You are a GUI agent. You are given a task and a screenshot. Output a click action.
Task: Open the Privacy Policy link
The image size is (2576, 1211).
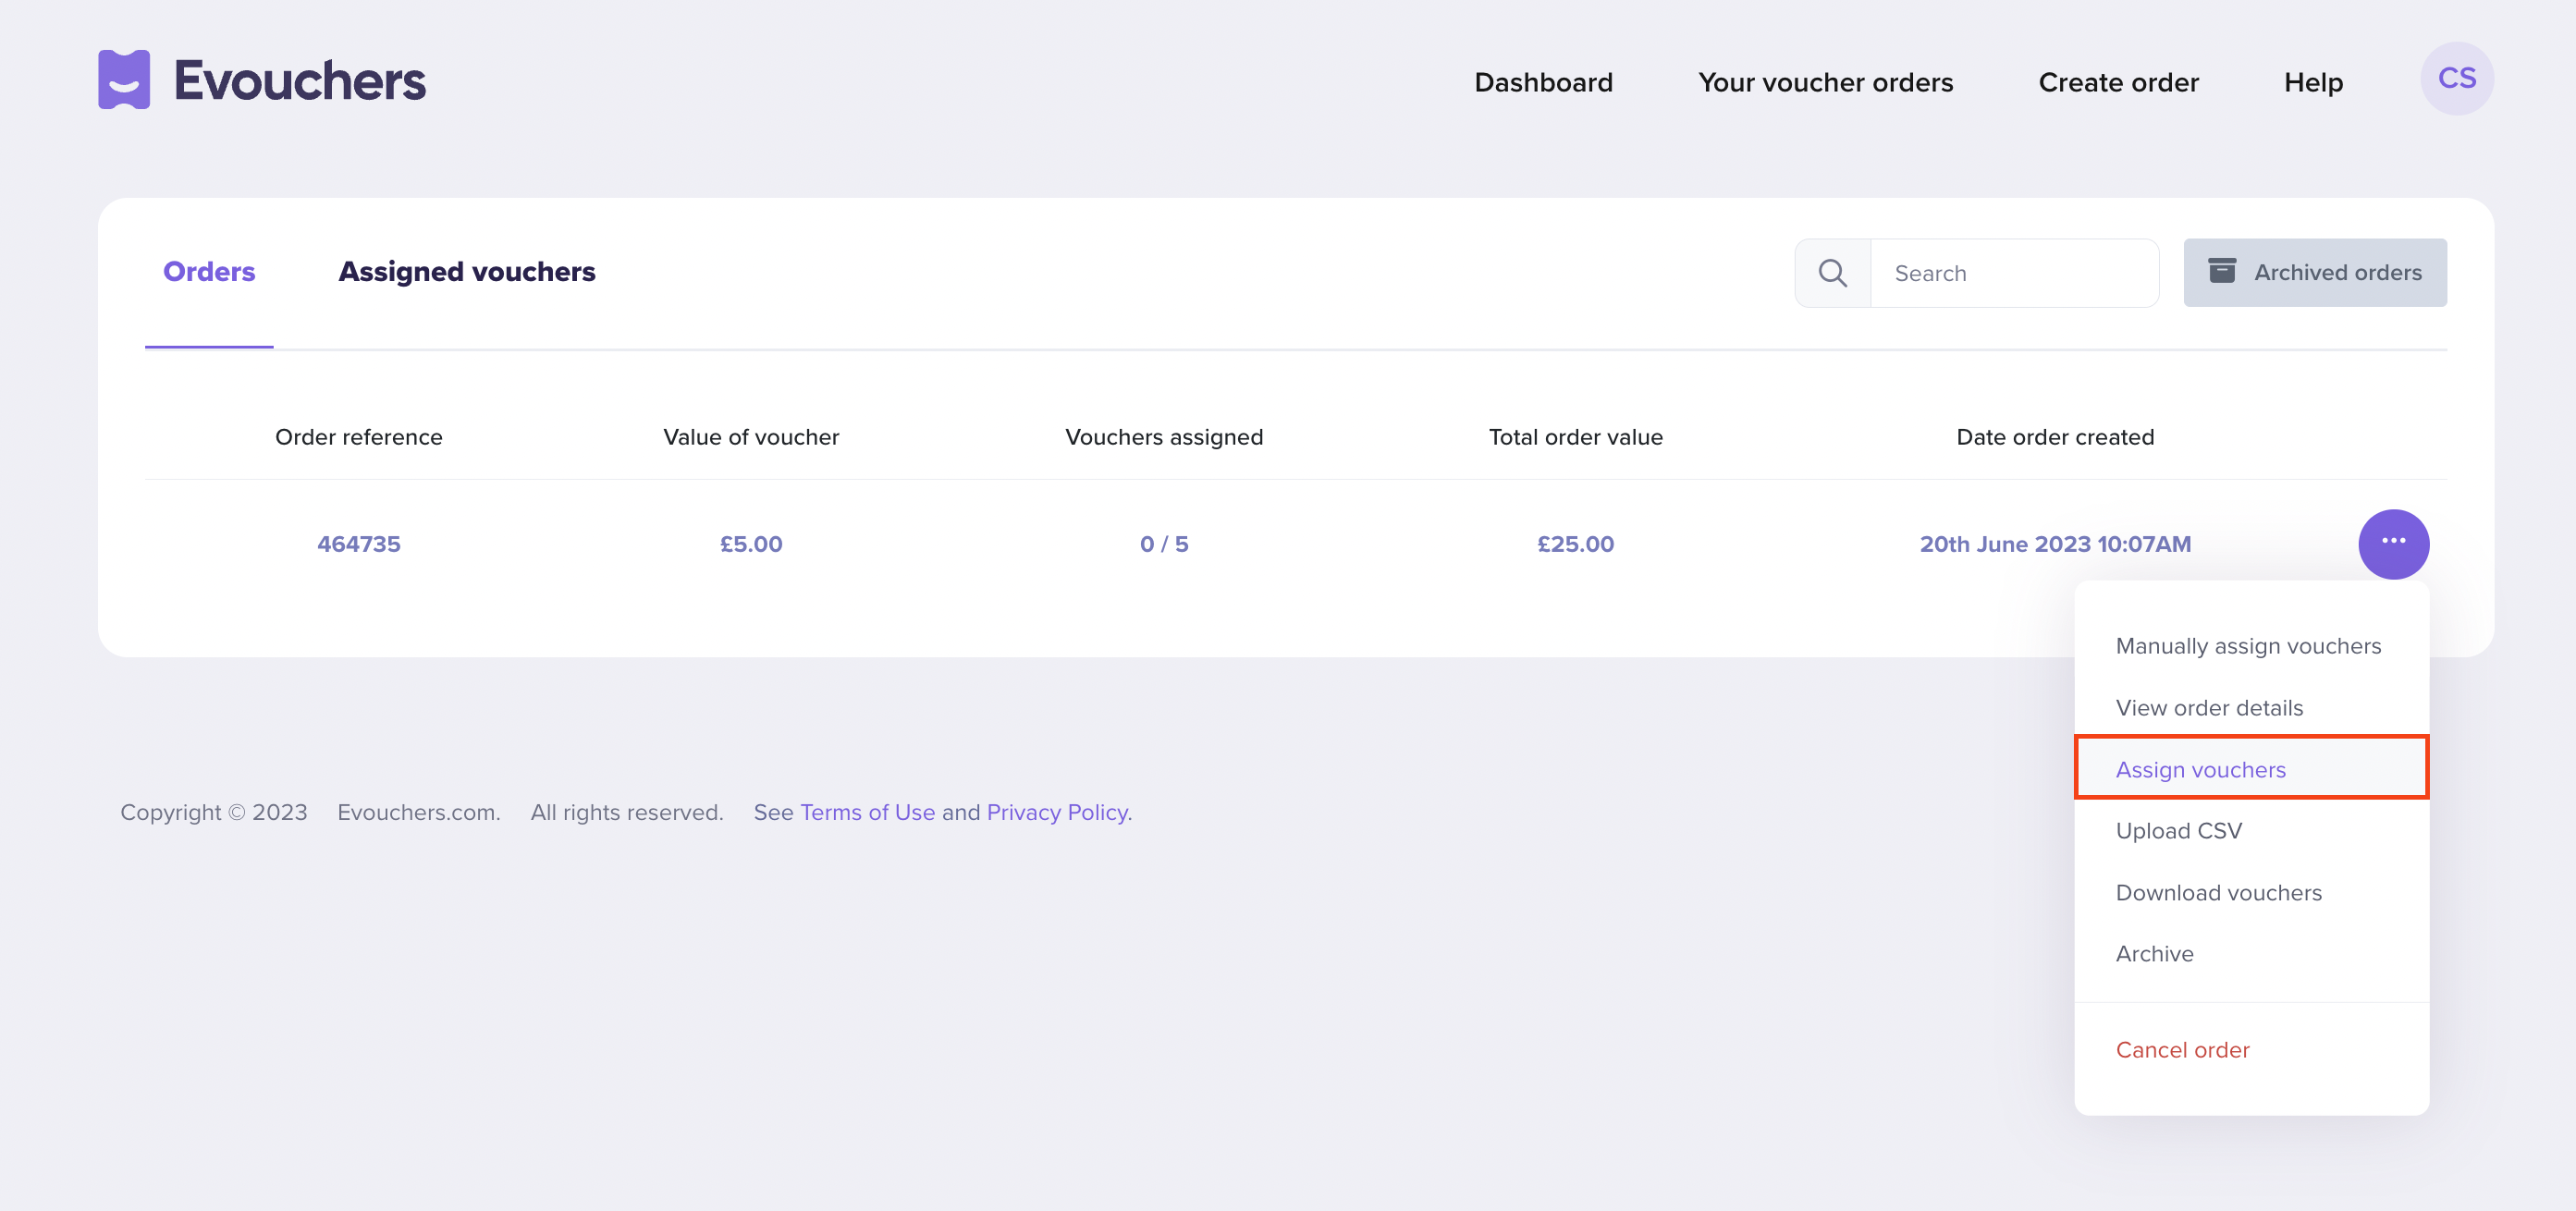(x=1059, y=812)
